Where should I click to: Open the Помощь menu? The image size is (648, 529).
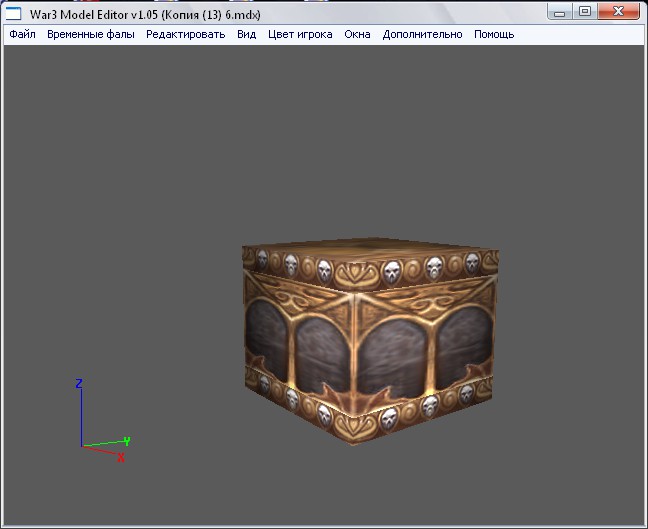pos(494,34)
